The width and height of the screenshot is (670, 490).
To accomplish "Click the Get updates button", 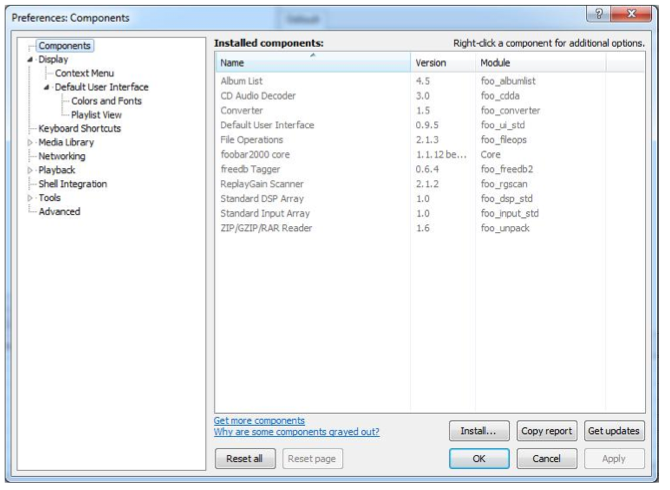I will tap(614, 431).
